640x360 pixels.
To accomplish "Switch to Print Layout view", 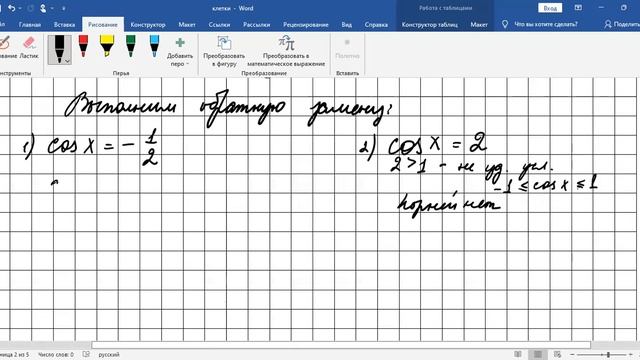I will tap(538, 354).
